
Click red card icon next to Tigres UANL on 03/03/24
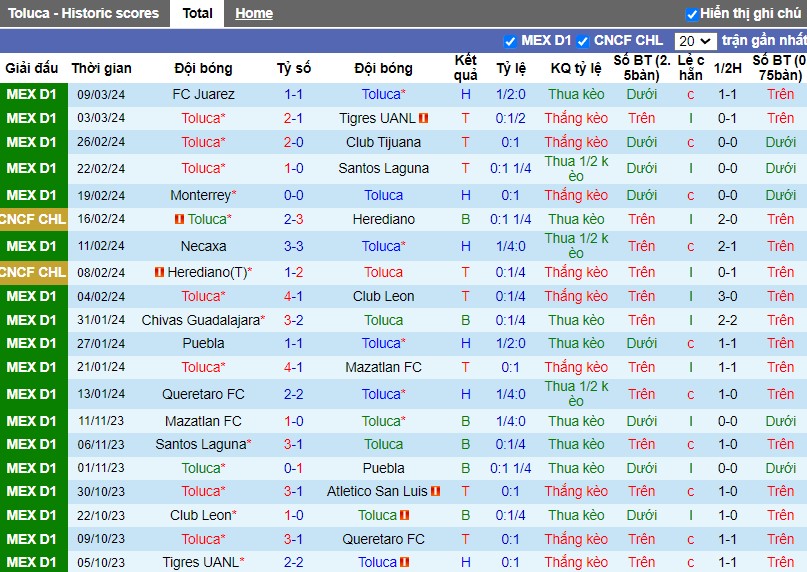click(424, 118)
